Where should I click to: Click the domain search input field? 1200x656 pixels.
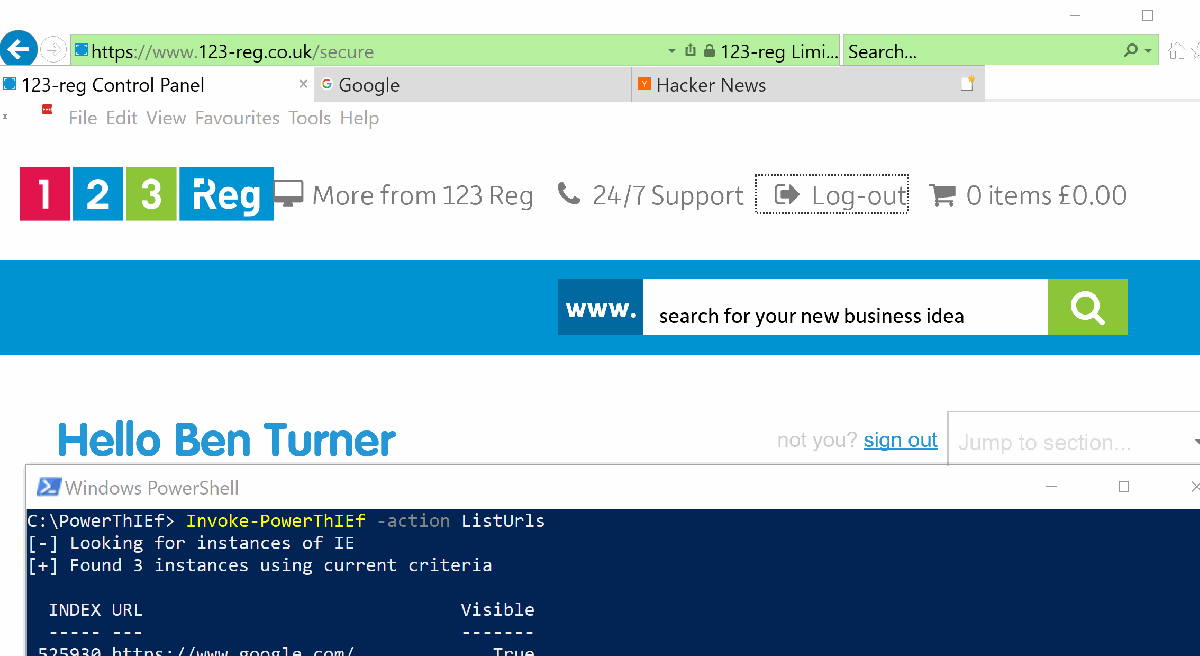pyautogui.click(x=844, y=316)
